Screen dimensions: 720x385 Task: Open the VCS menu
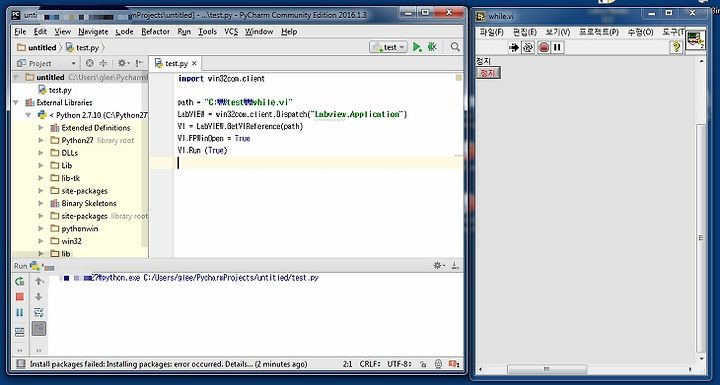tap(231, 32)
